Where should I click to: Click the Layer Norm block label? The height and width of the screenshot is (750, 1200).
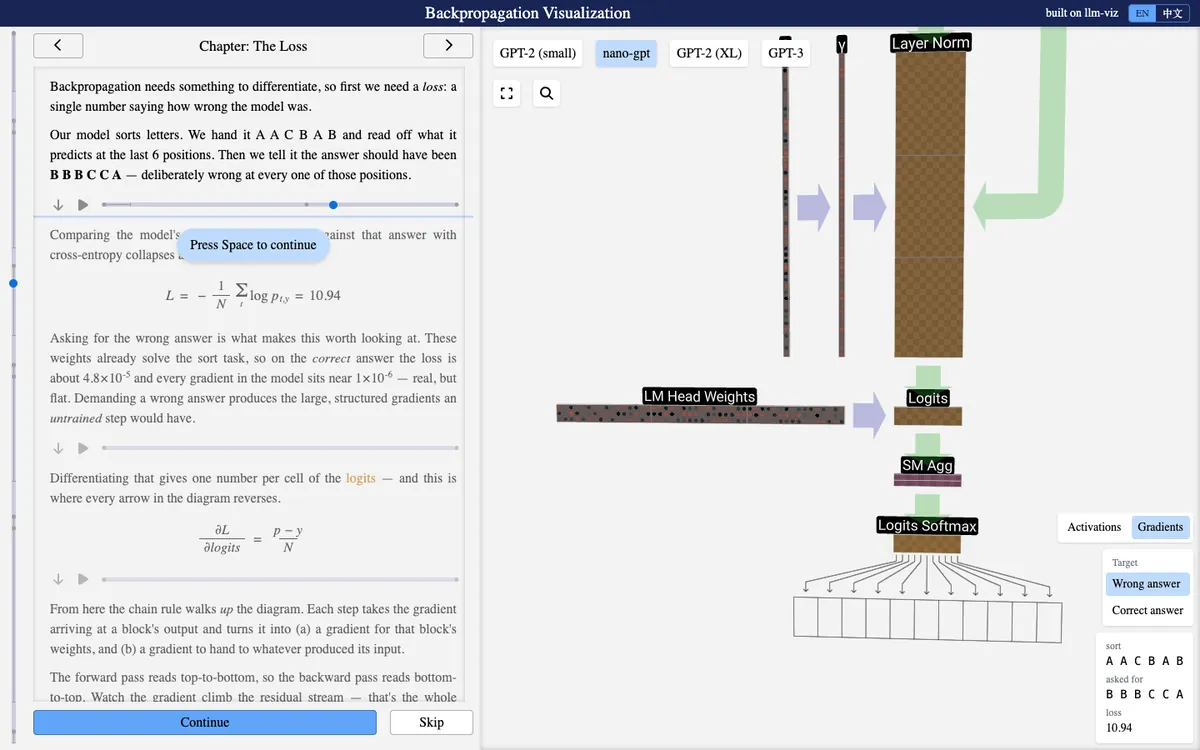(x=930, y=43)
